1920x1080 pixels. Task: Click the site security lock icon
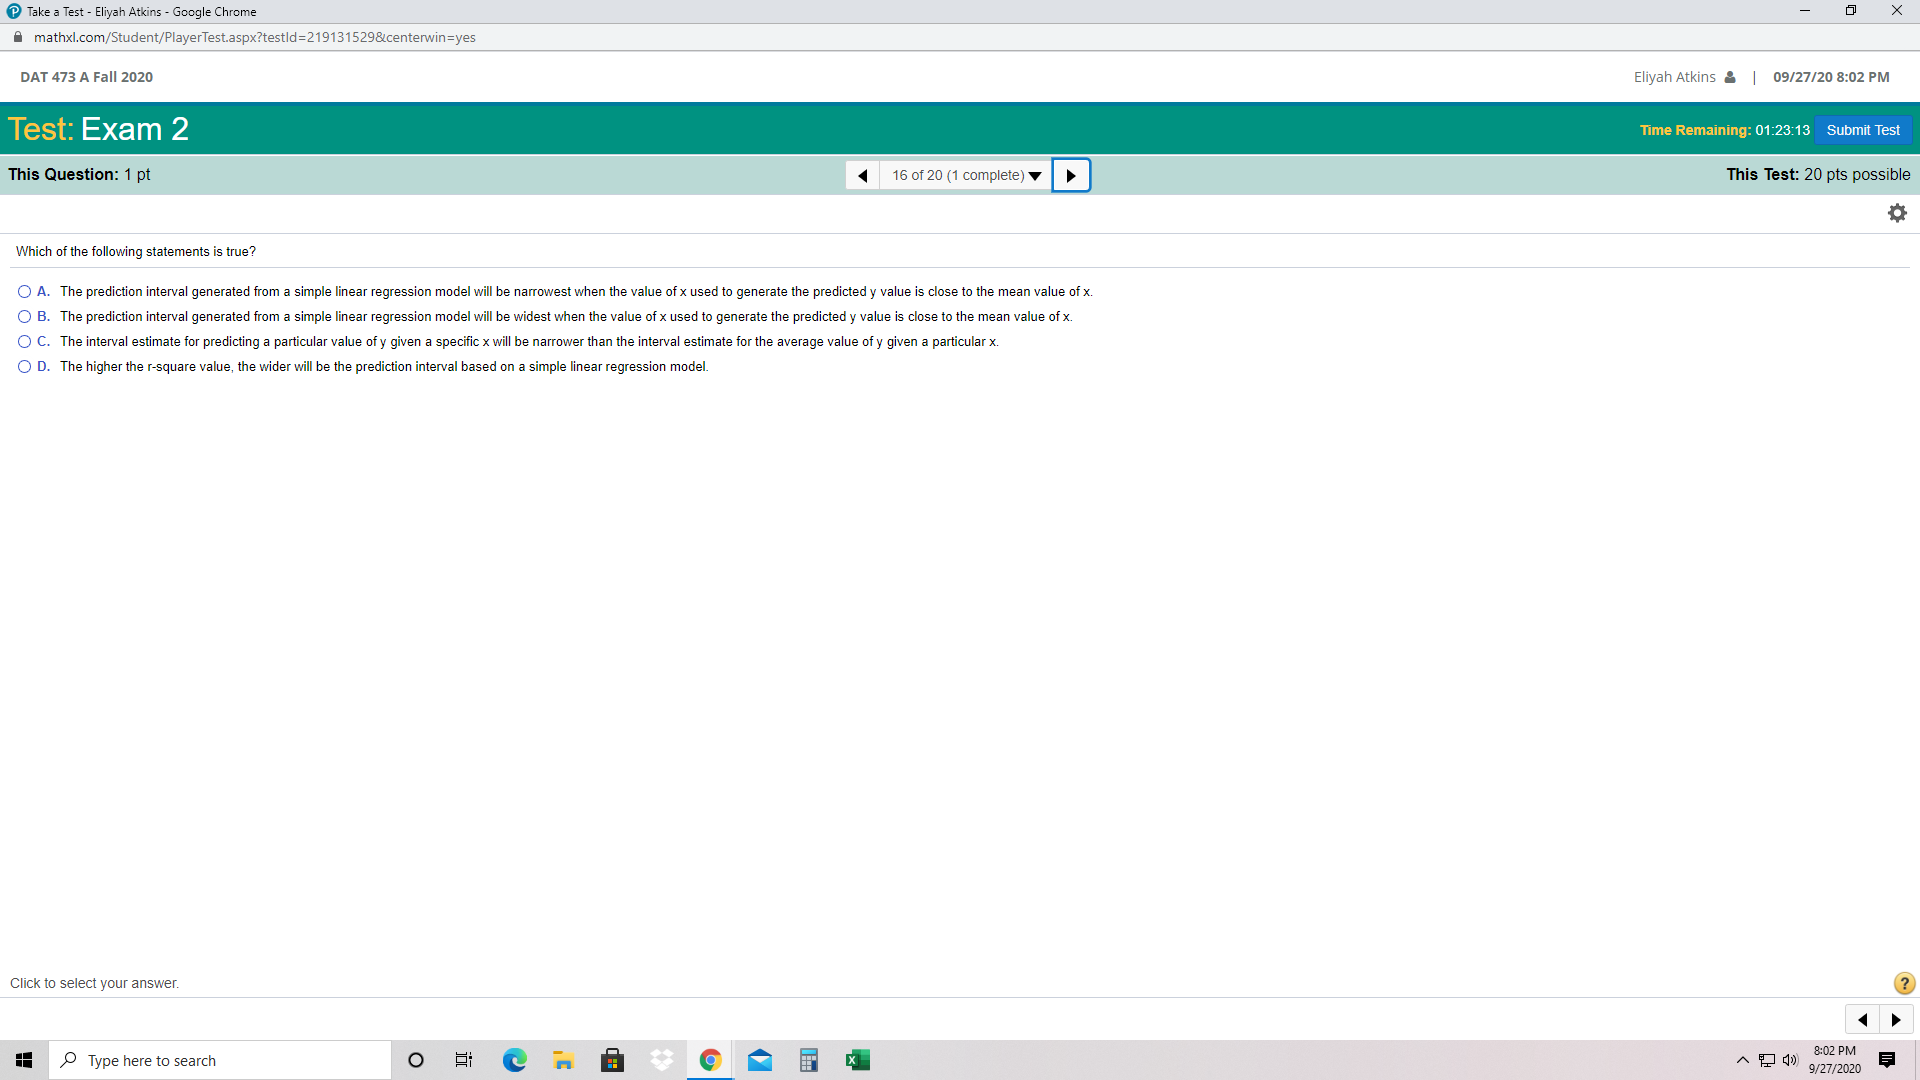click(x=17, y=37)
